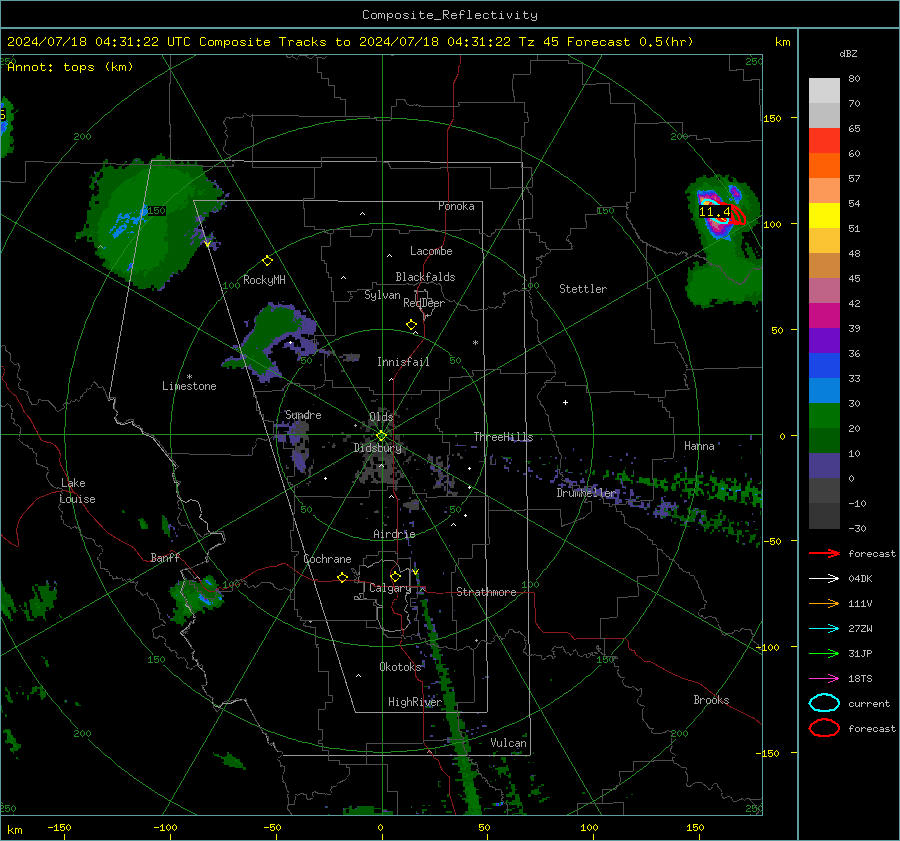900x841 pixels.
Task: Click the Okotoks town label
Action: pos(400,667)
